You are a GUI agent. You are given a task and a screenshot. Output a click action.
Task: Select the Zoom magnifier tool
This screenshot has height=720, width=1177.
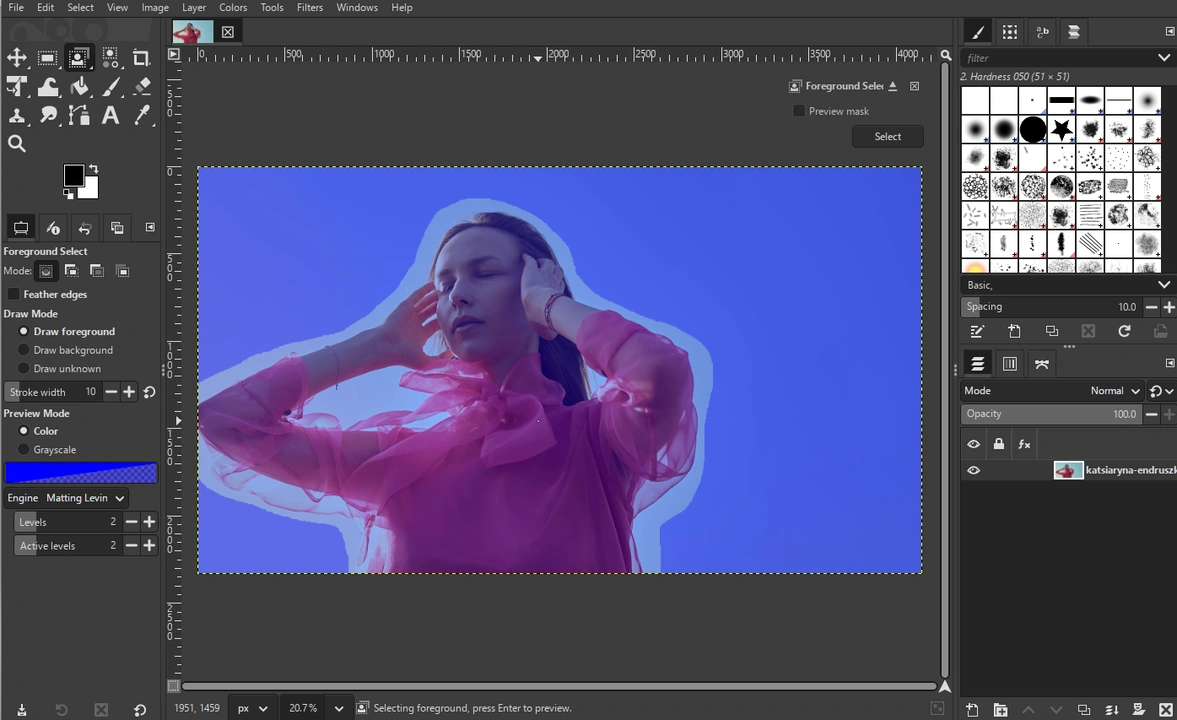coord(17,143)
